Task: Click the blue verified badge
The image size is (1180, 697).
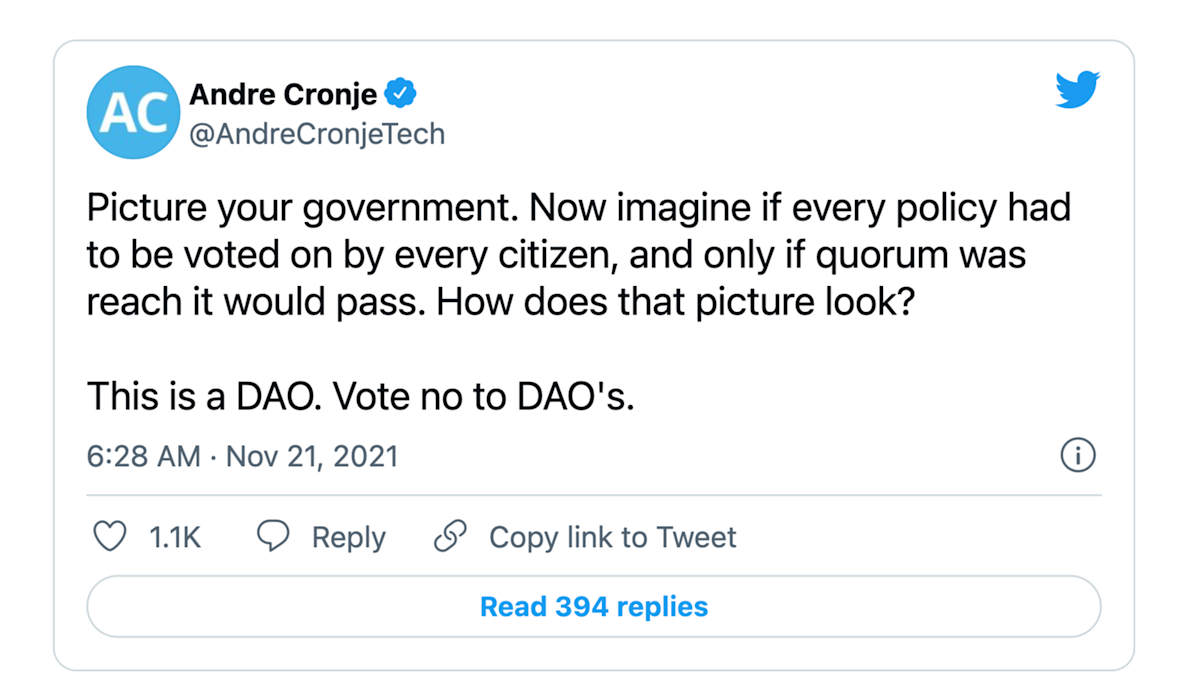Action: pyautogui.click(x=400, y=93)
